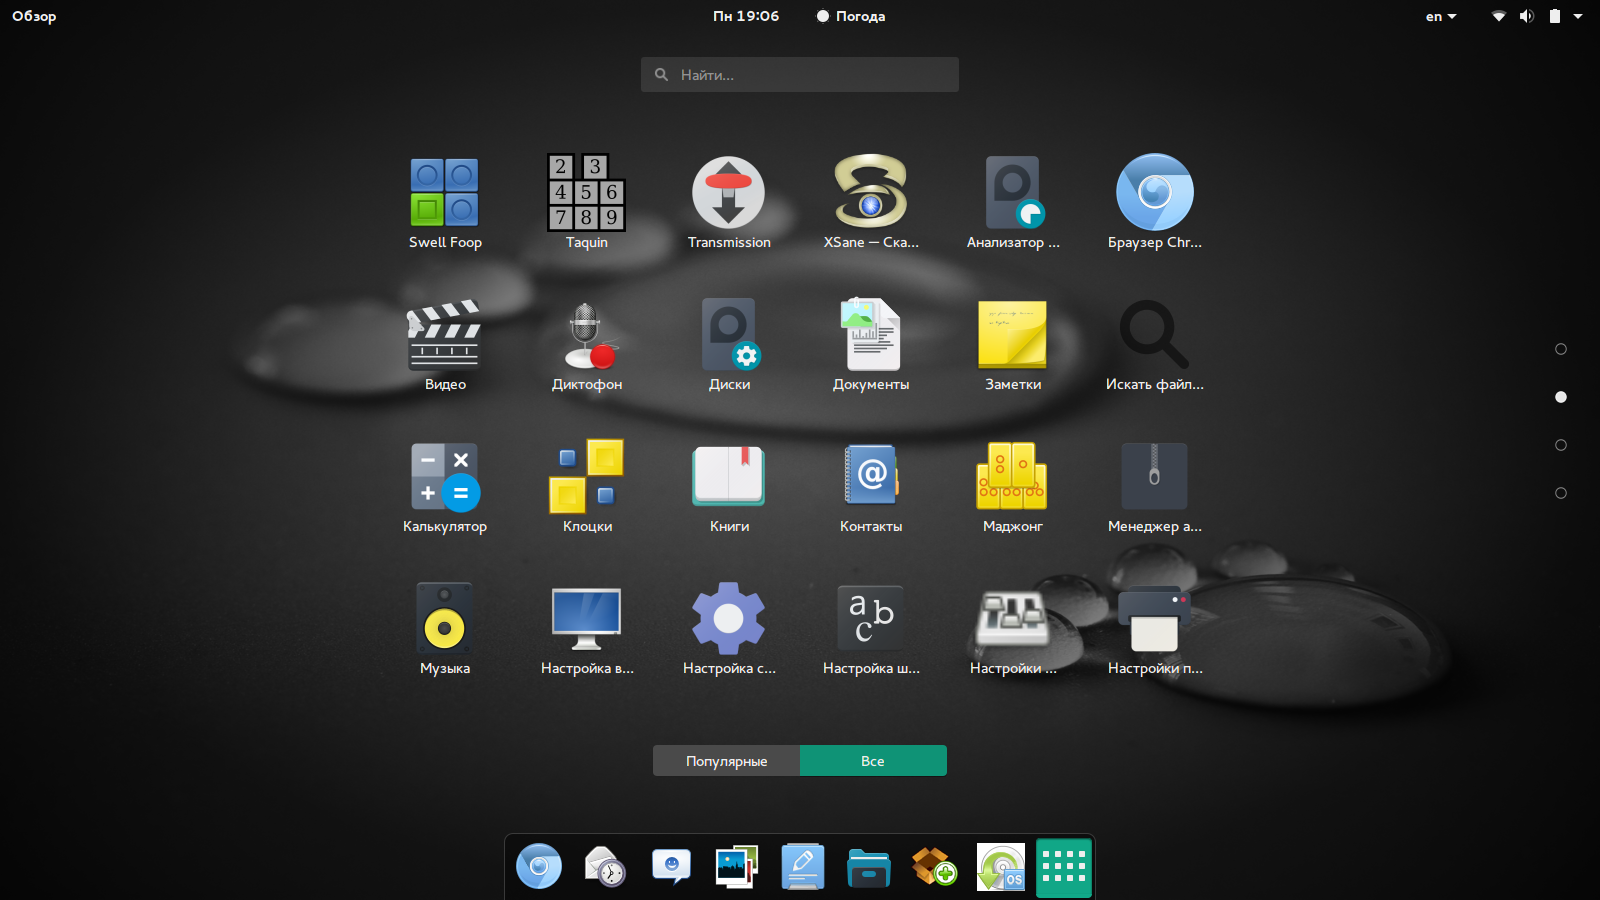This screenshot has height=900, width=1600.
Task: Open the text editor in the dock
Action: click(x=803, y=866)
